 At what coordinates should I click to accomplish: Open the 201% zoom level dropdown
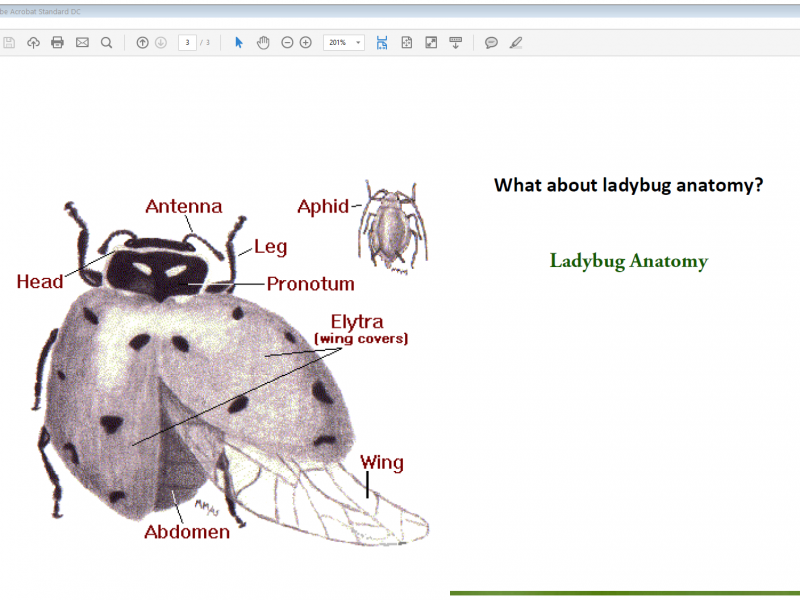[x=358, y=43]
